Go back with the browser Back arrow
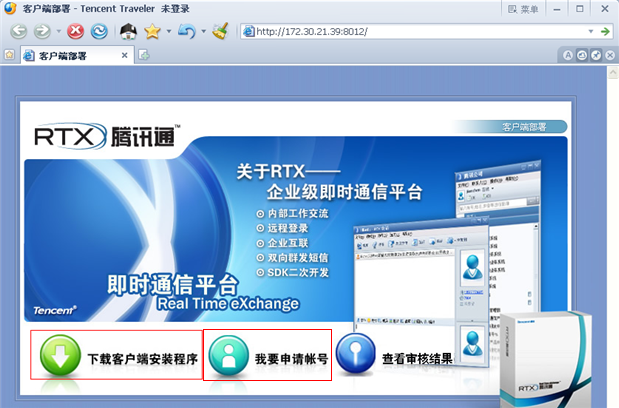The height and width of the screenshot is (408, 619). point(19,31)
